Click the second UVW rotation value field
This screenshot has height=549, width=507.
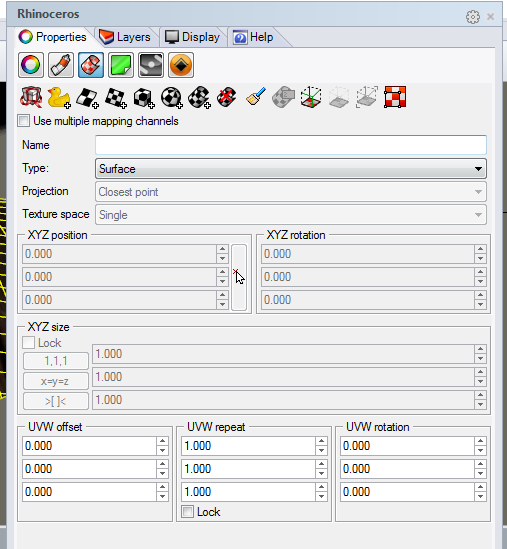tap(407, 468)
